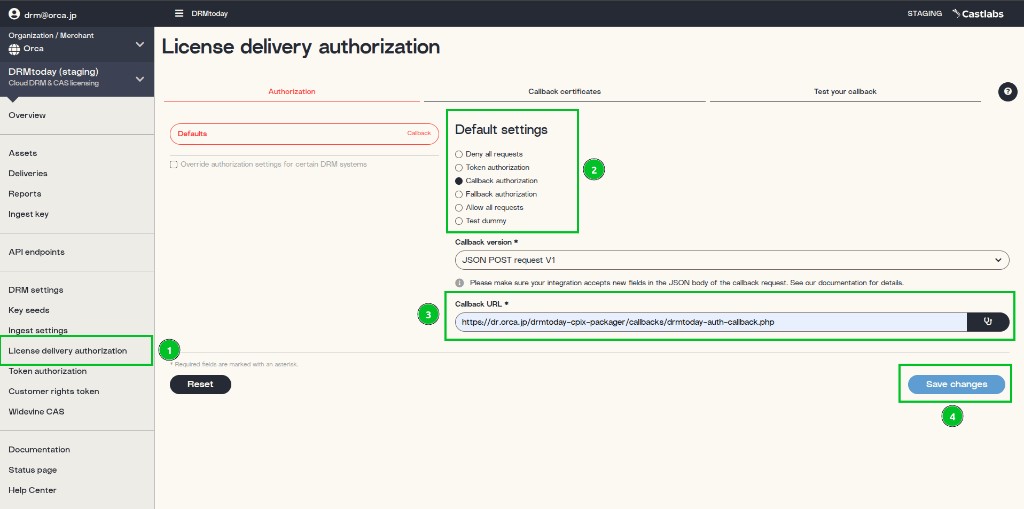Open the Test your callback tab

(x=845, y=91)
